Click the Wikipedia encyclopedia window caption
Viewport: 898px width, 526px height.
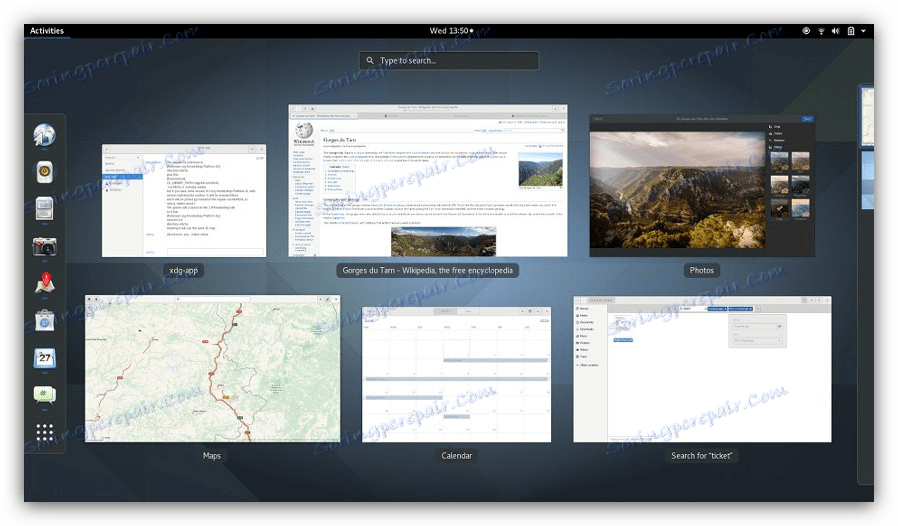tap(427, 270)
